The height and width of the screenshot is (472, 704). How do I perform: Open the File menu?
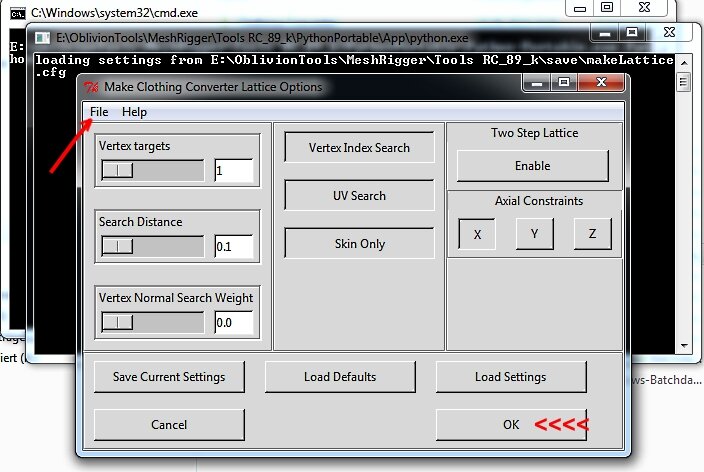point(99,112)
